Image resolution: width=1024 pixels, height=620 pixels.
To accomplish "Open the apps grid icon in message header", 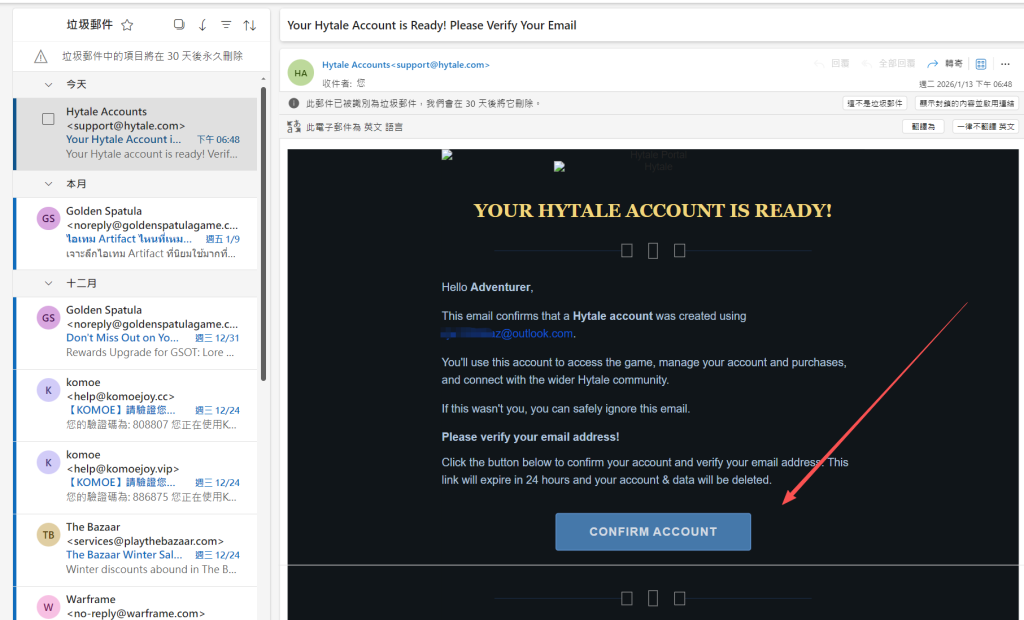I will 981,63.
